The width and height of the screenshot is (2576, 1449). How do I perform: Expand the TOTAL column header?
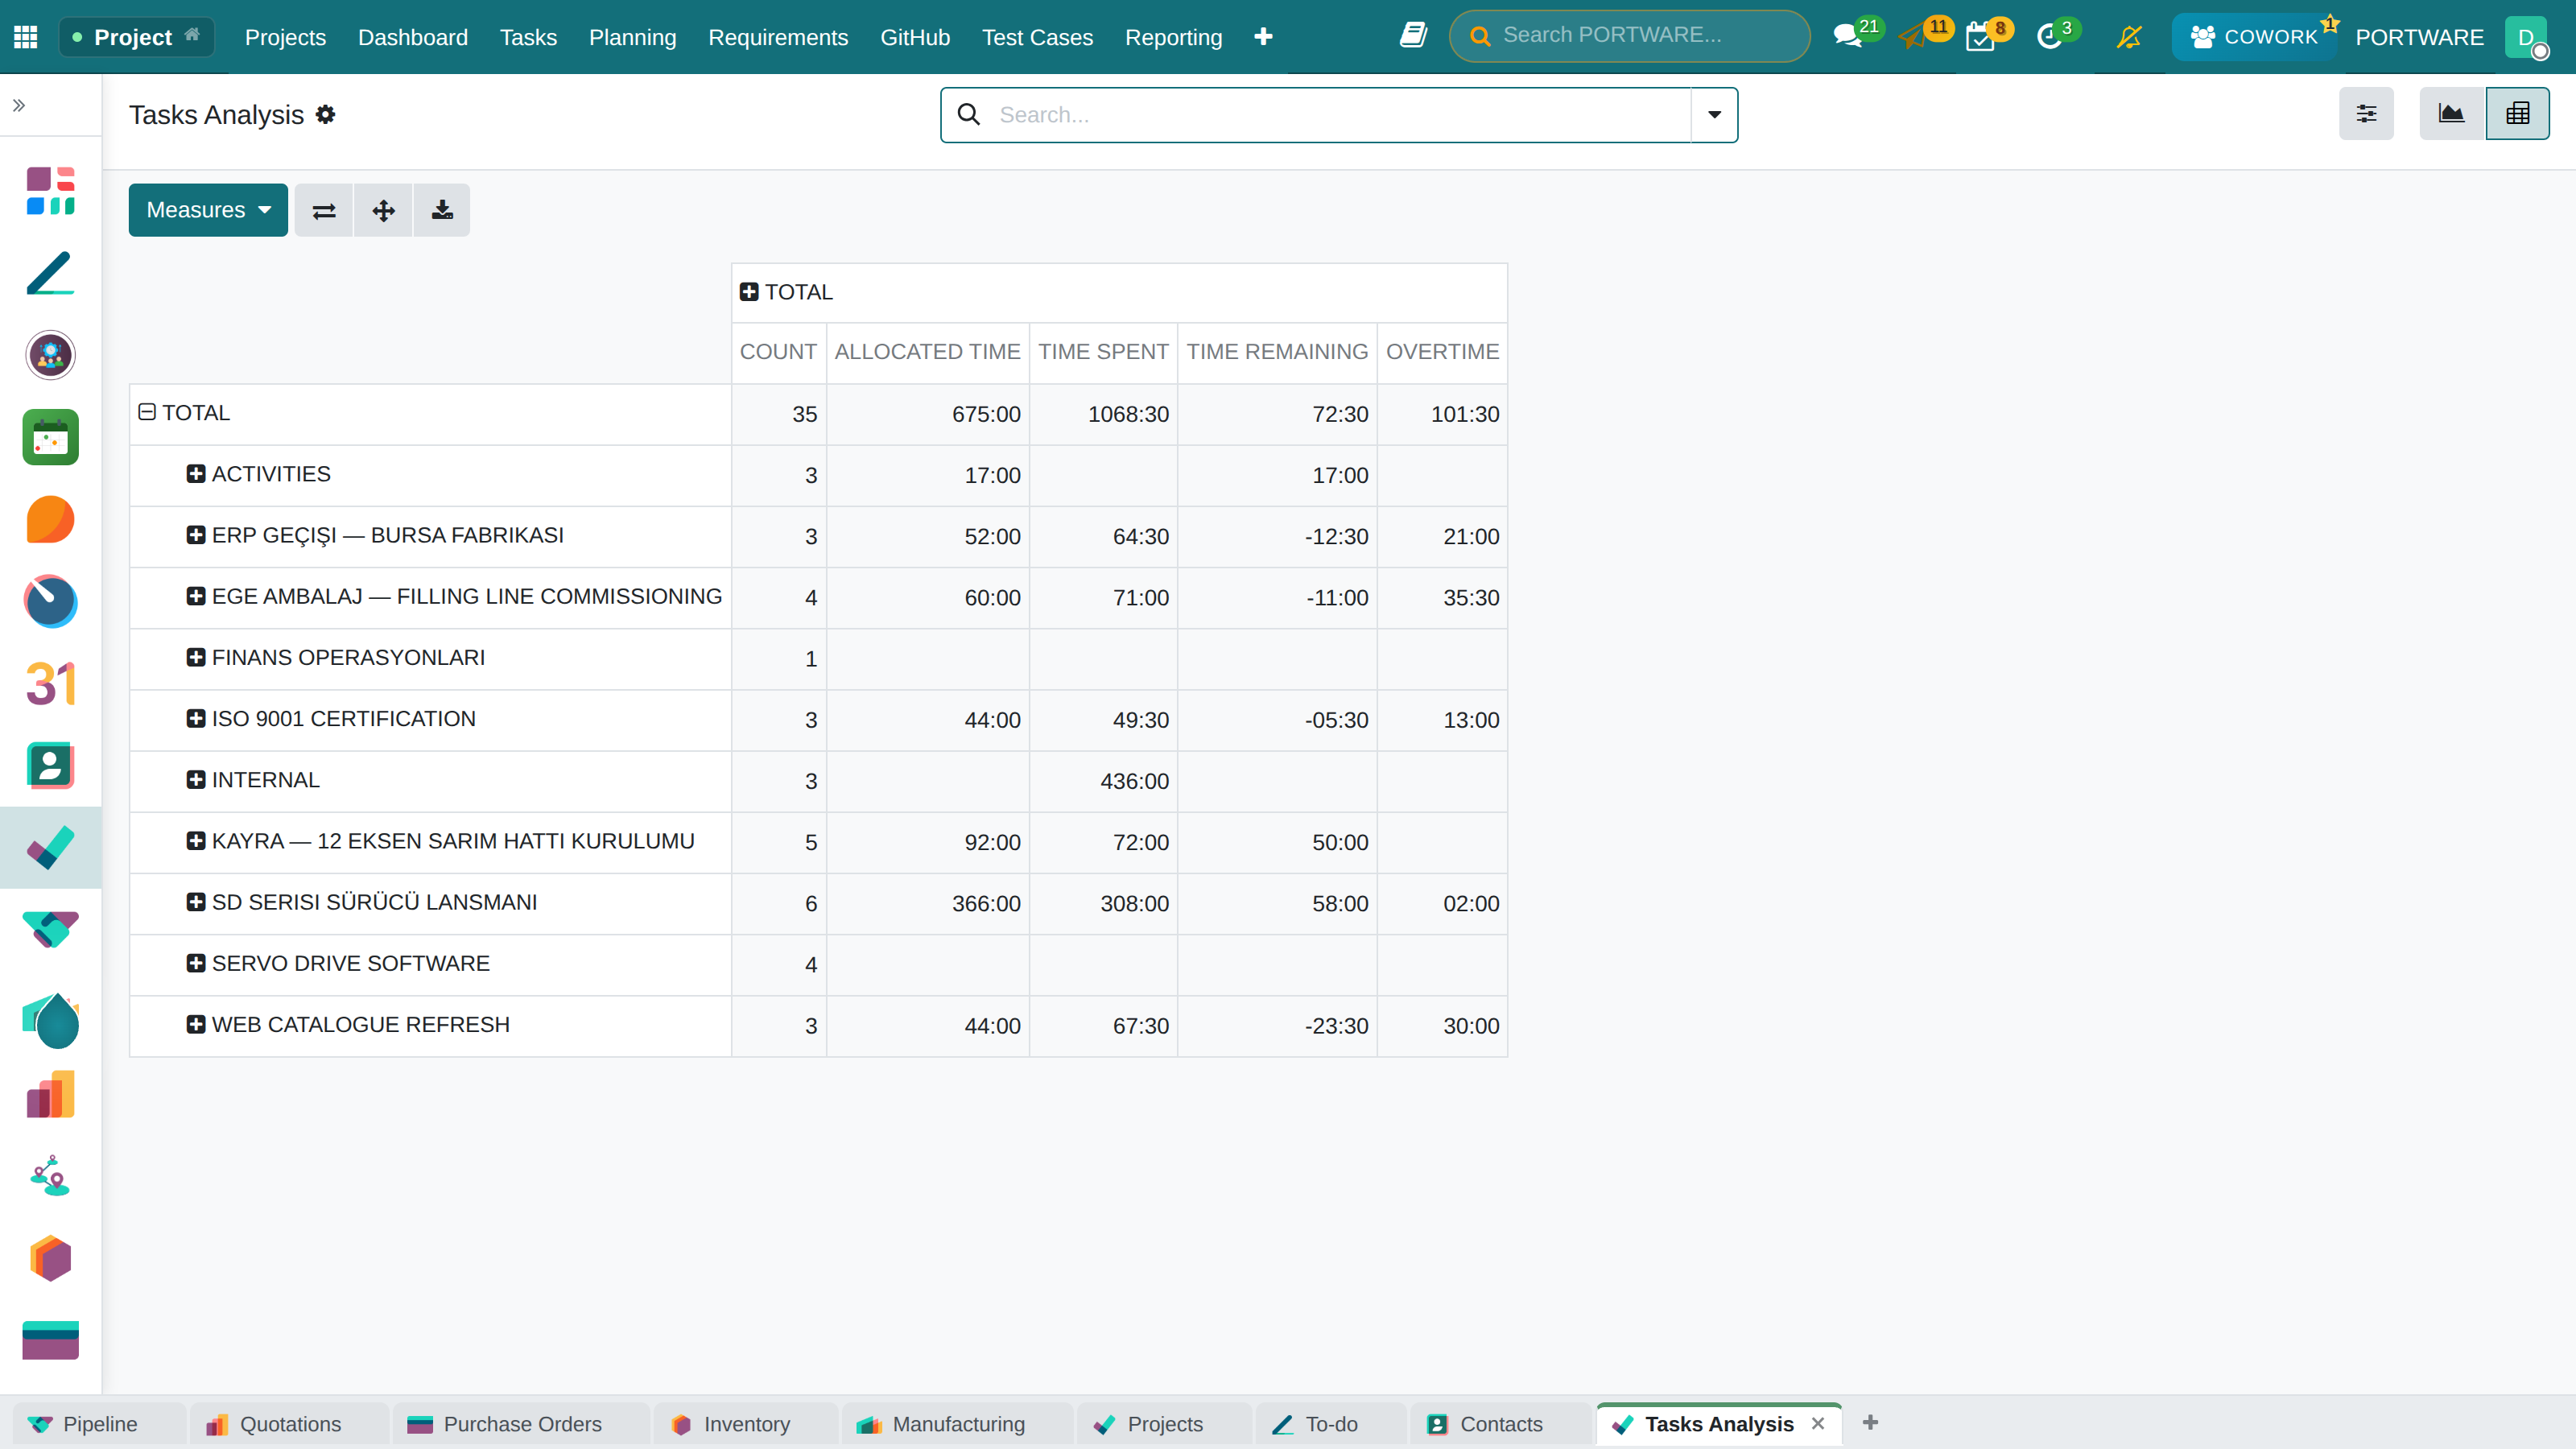749,292
